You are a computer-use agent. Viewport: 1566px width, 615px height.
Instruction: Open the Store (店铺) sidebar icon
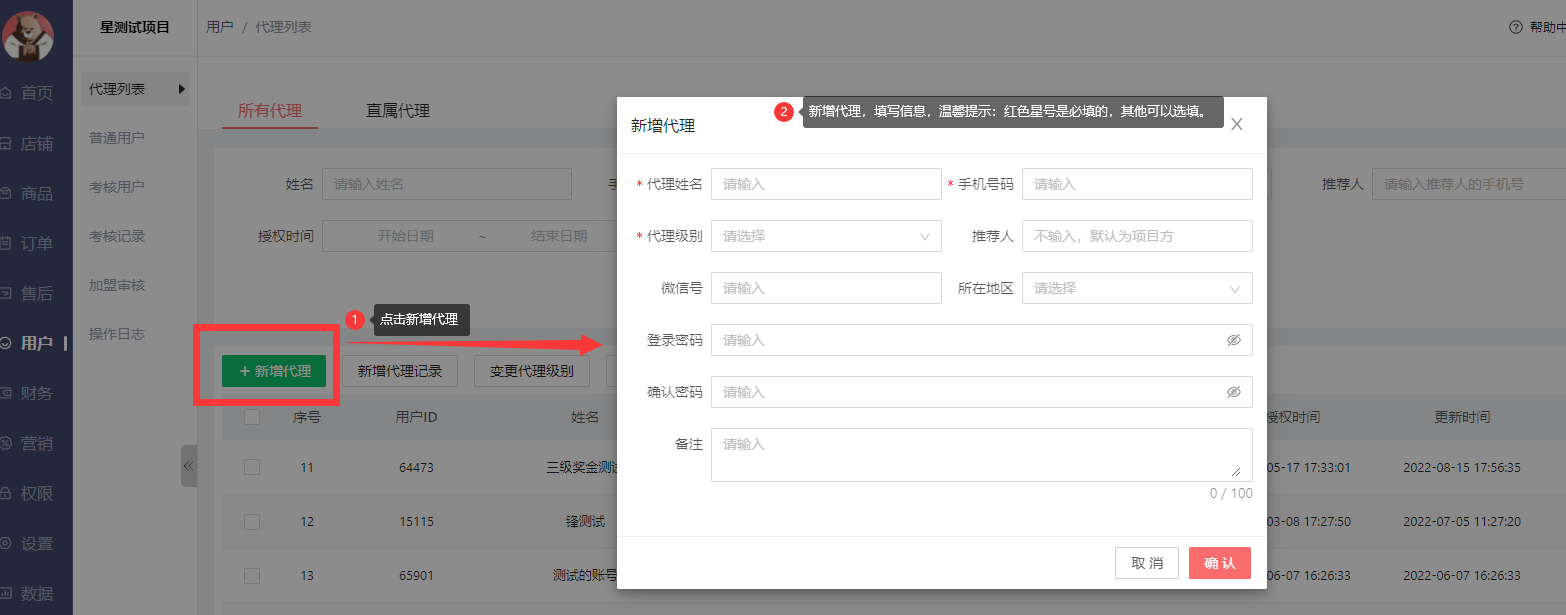(x=6, y=143)
